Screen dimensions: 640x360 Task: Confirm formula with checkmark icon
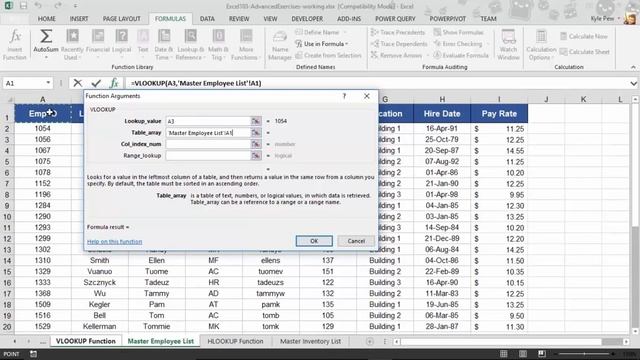tap(96, 83)
